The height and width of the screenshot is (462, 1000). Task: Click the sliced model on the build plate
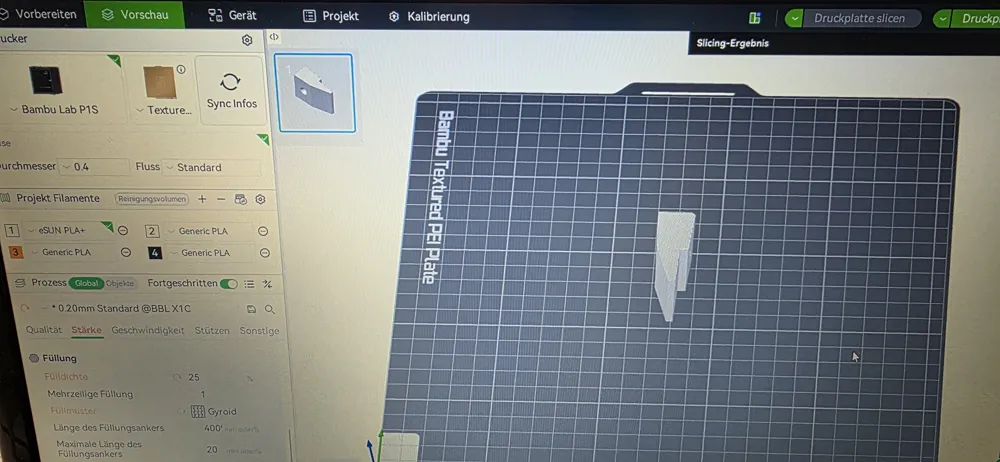[675, 265]
